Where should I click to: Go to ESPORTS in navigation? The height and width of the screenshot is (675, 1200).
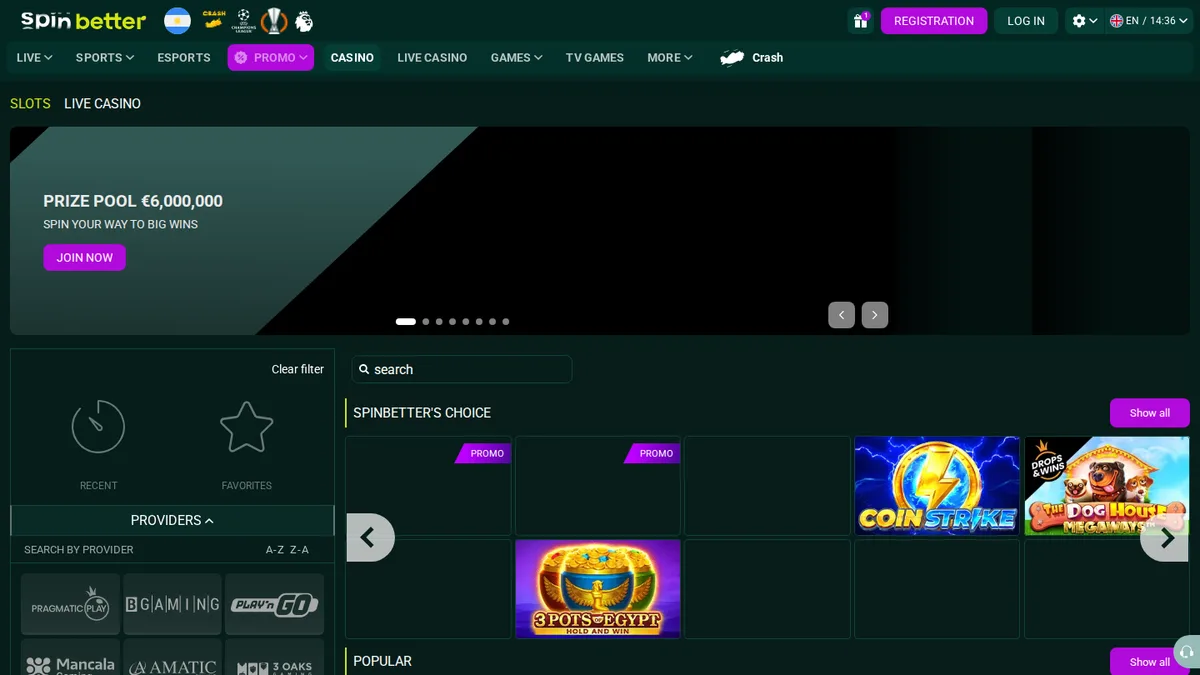click(x=184, y=58)
